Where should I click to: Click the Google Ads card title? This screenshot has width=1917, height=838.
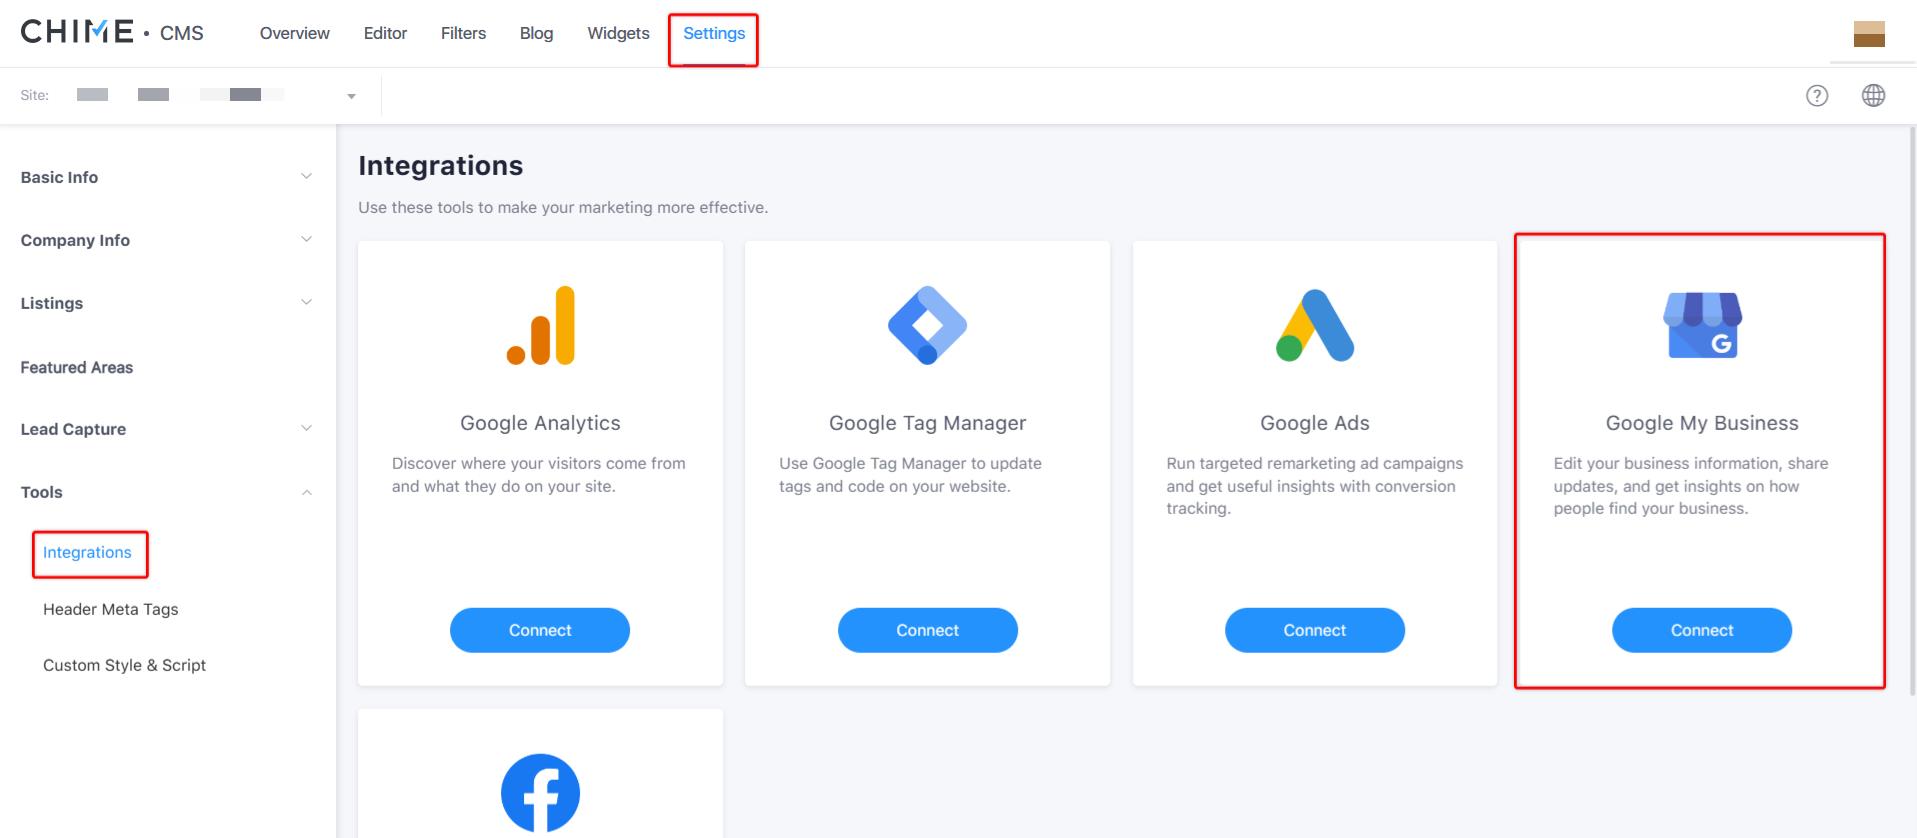pyautogui.click(x=1315, y=423)
